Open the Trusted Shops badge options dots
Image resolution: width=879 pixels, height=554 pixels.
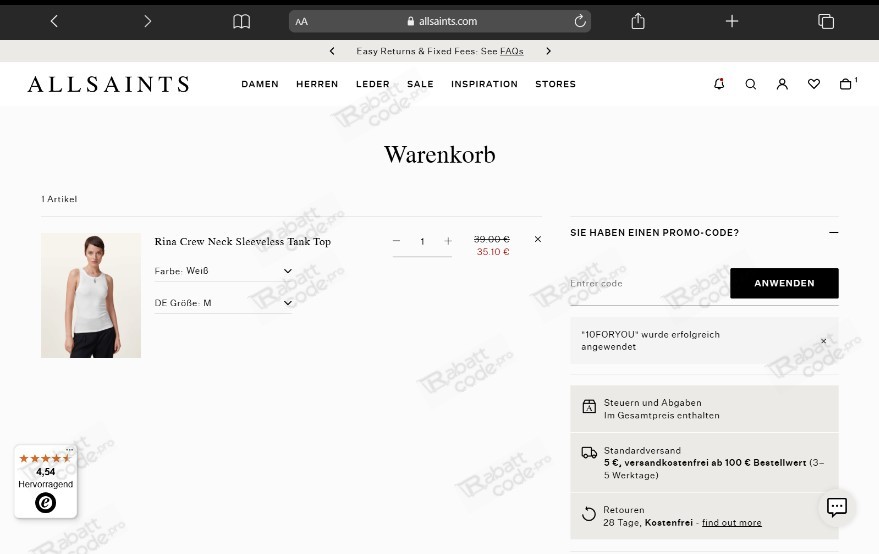[69, 450]
